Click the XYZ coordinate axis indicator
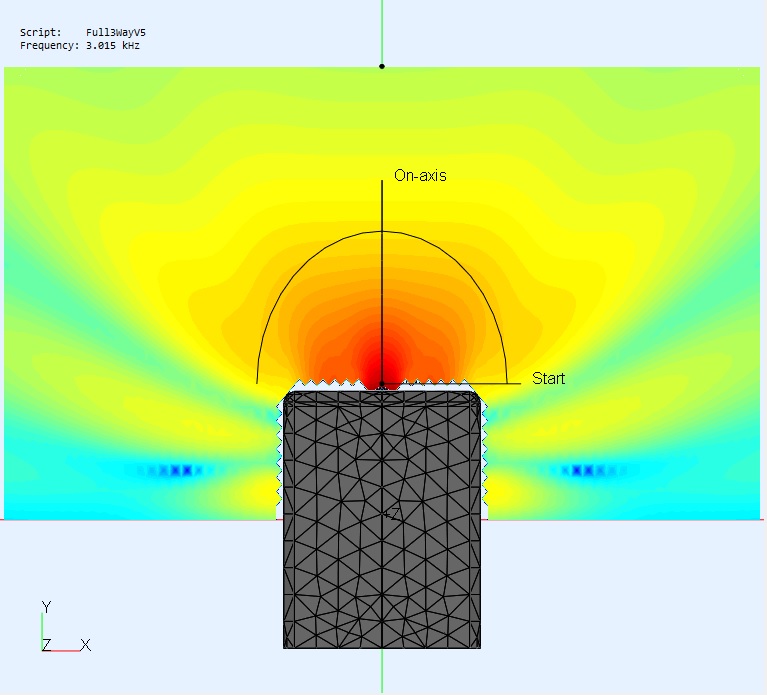Screen dimensions: 767x695 66,627
